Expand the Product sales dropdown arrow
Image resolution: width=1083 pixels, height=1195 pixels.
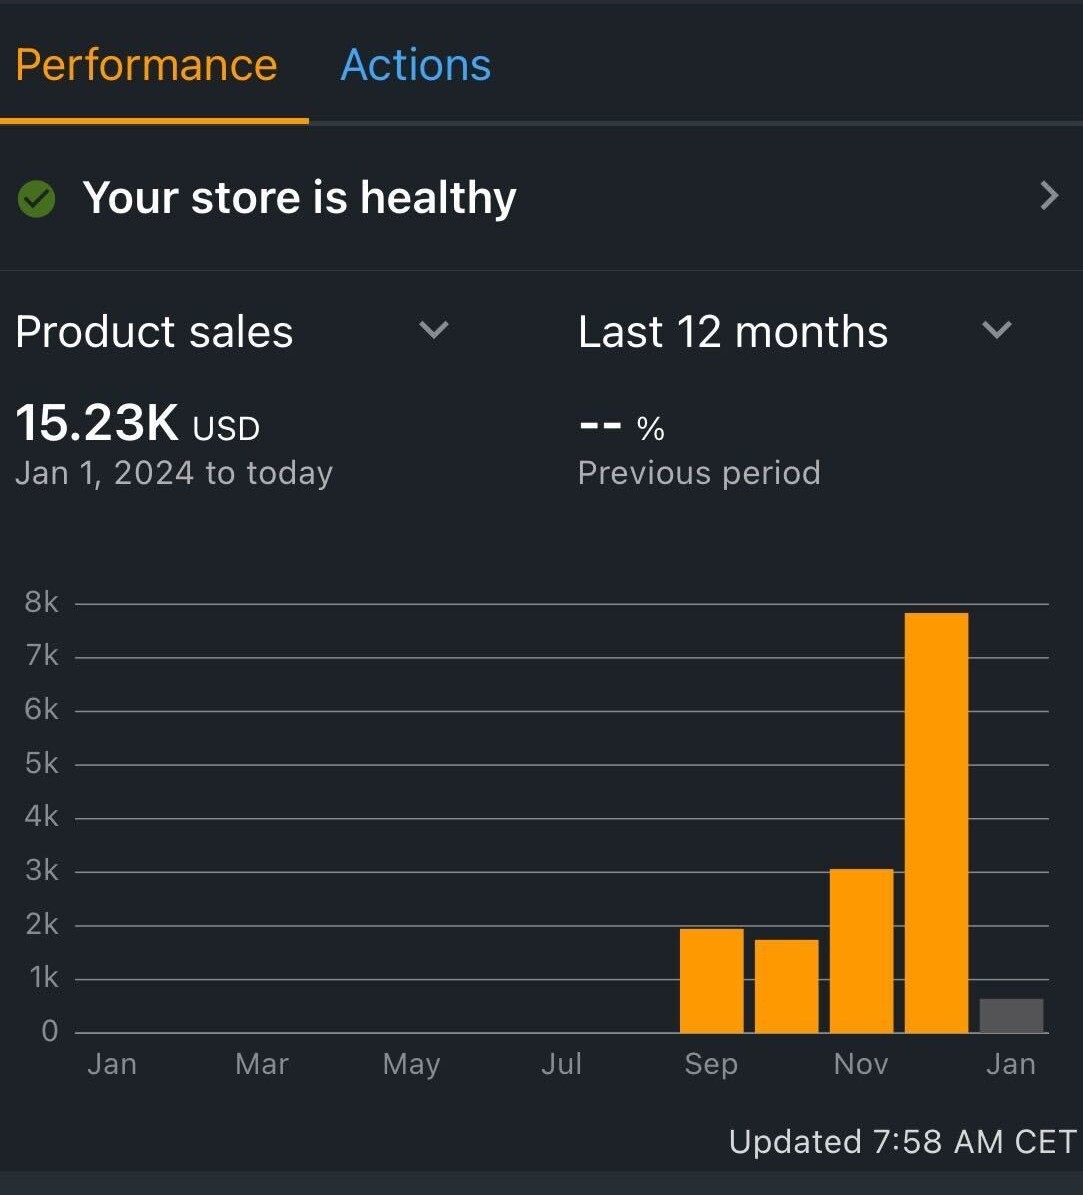(433, 330)
